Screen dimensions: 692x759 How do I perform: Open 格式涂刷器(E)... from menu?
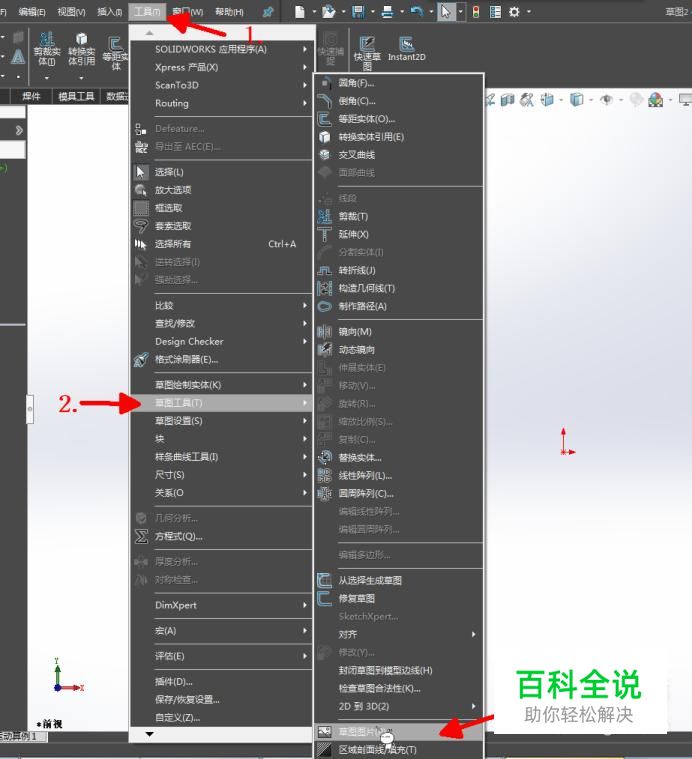[222, 359]
